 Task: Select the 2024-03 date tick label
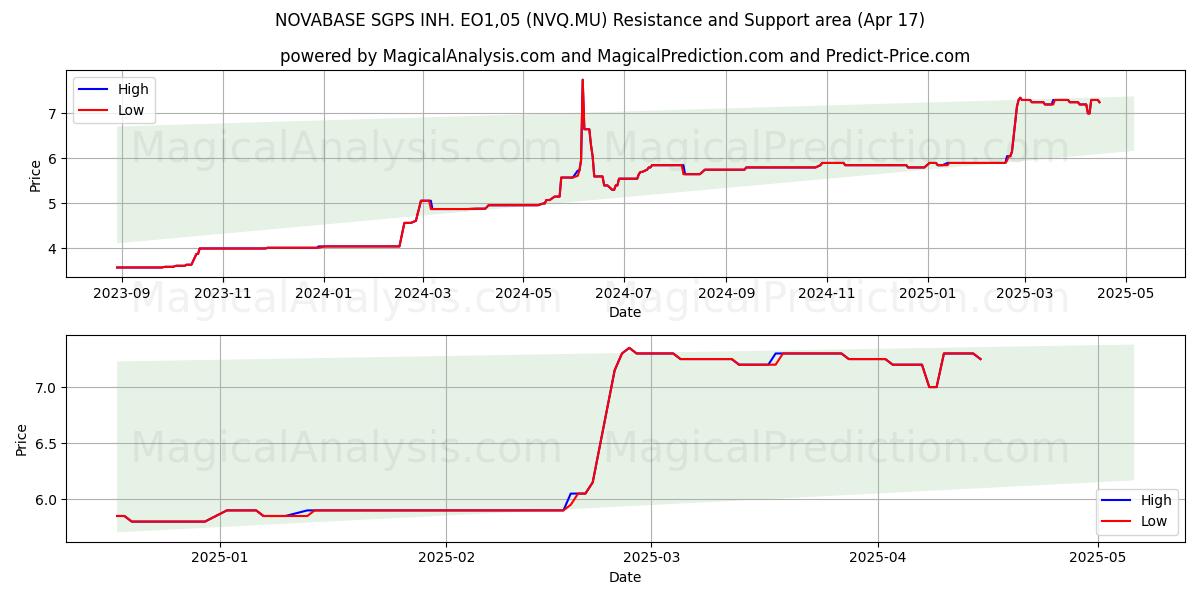pyautogui.click(x=423, y=294)
